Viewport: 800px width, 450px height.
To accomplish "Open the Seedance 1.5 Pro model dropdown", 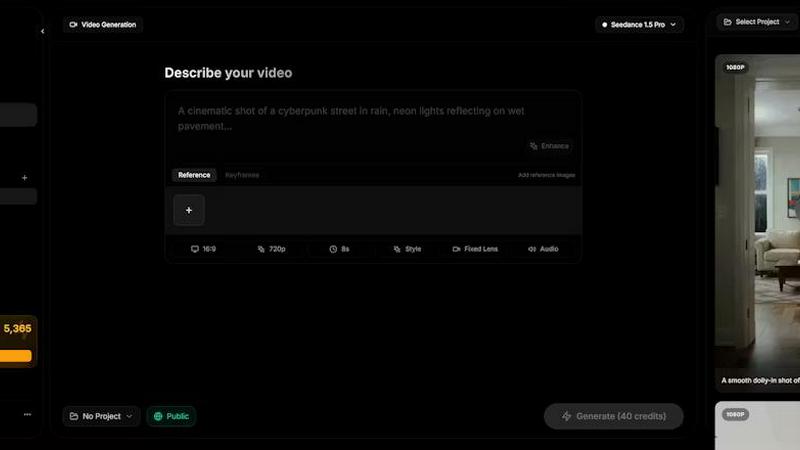I will 639,24.
